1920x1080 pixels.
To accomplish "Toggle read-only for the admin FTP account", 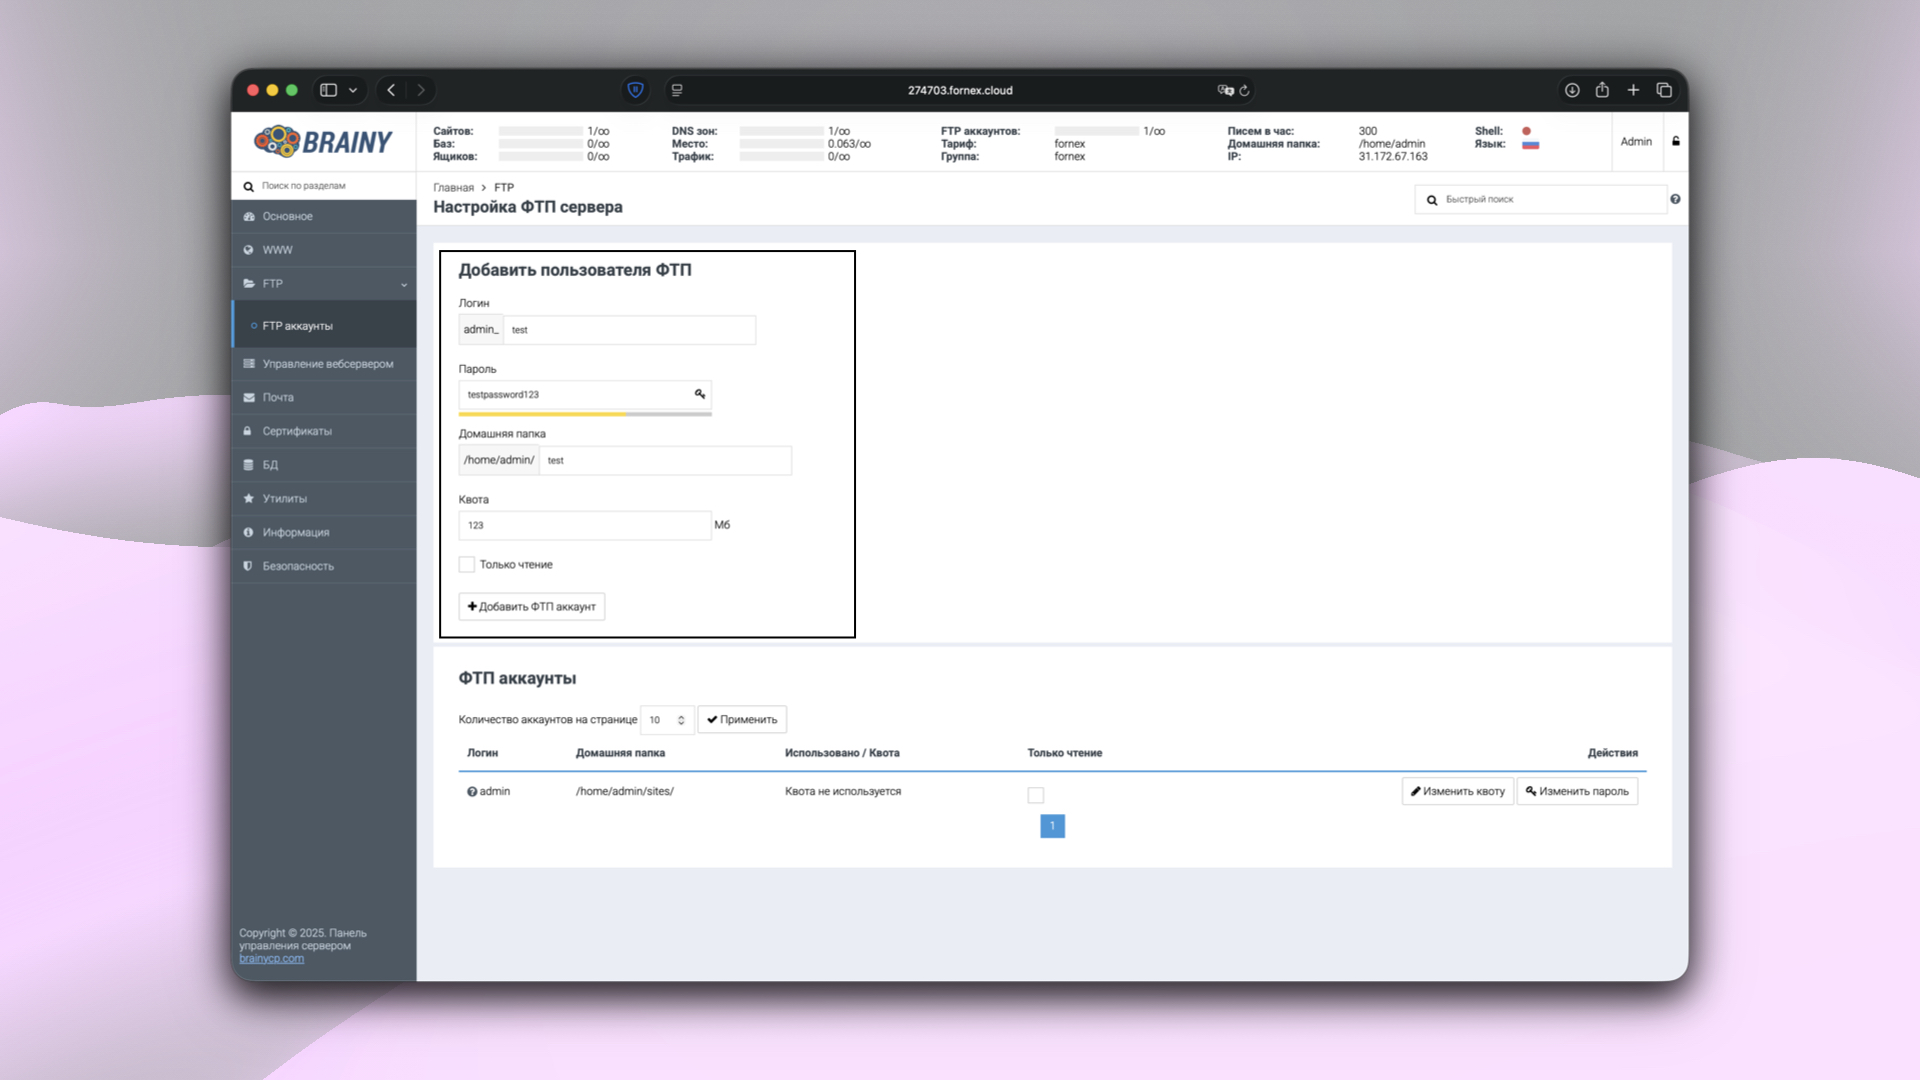I will (1035, 795).
